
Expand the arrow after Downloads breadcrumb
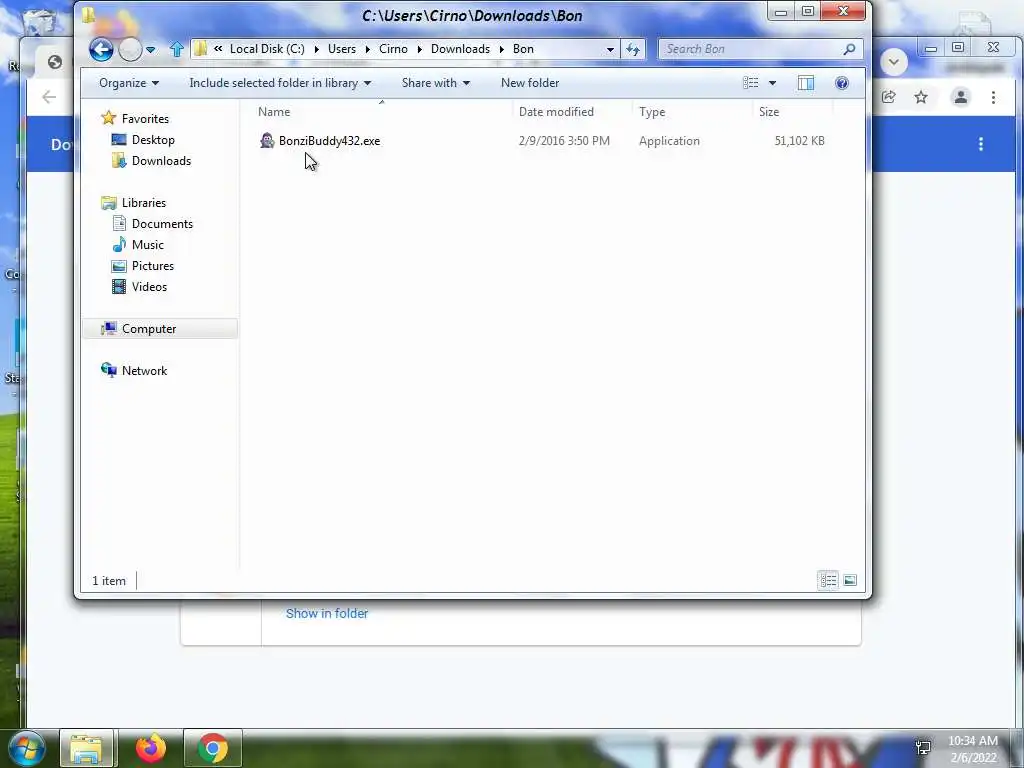tap(502, 50)
